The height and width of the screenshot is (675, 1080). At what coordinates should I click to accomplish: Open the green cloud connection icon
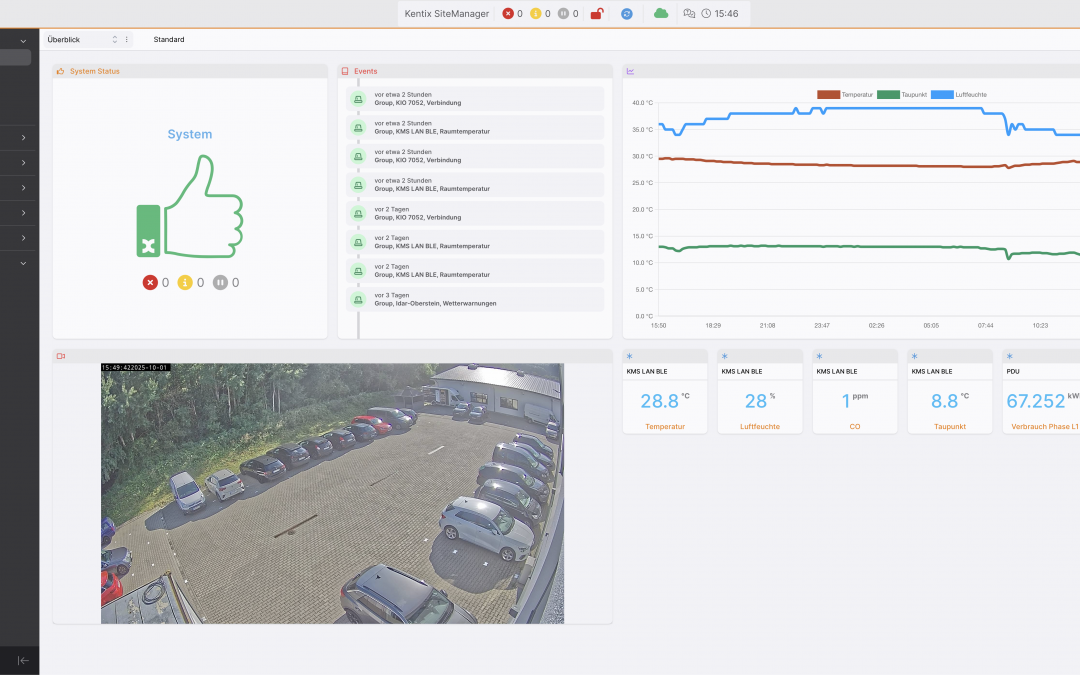pyautogui.click(x=660, y=13)
